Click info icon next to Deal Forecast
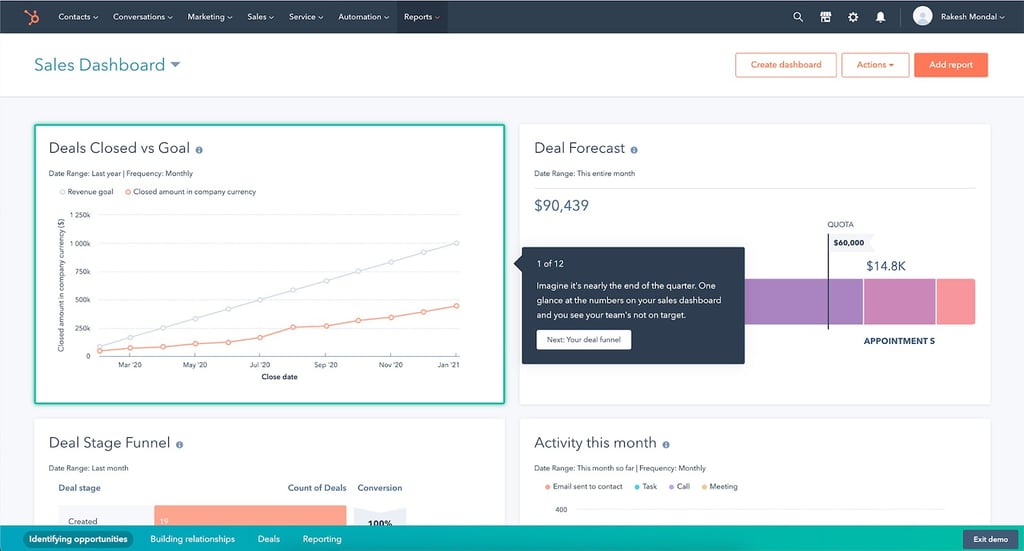This screenshot has width=1024, height=551. point(633,150)
